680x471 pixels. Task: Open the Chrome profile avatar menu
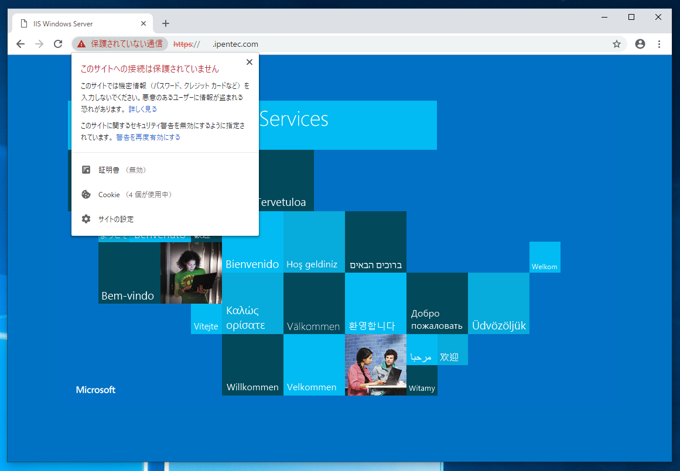(x=640, y=44)
